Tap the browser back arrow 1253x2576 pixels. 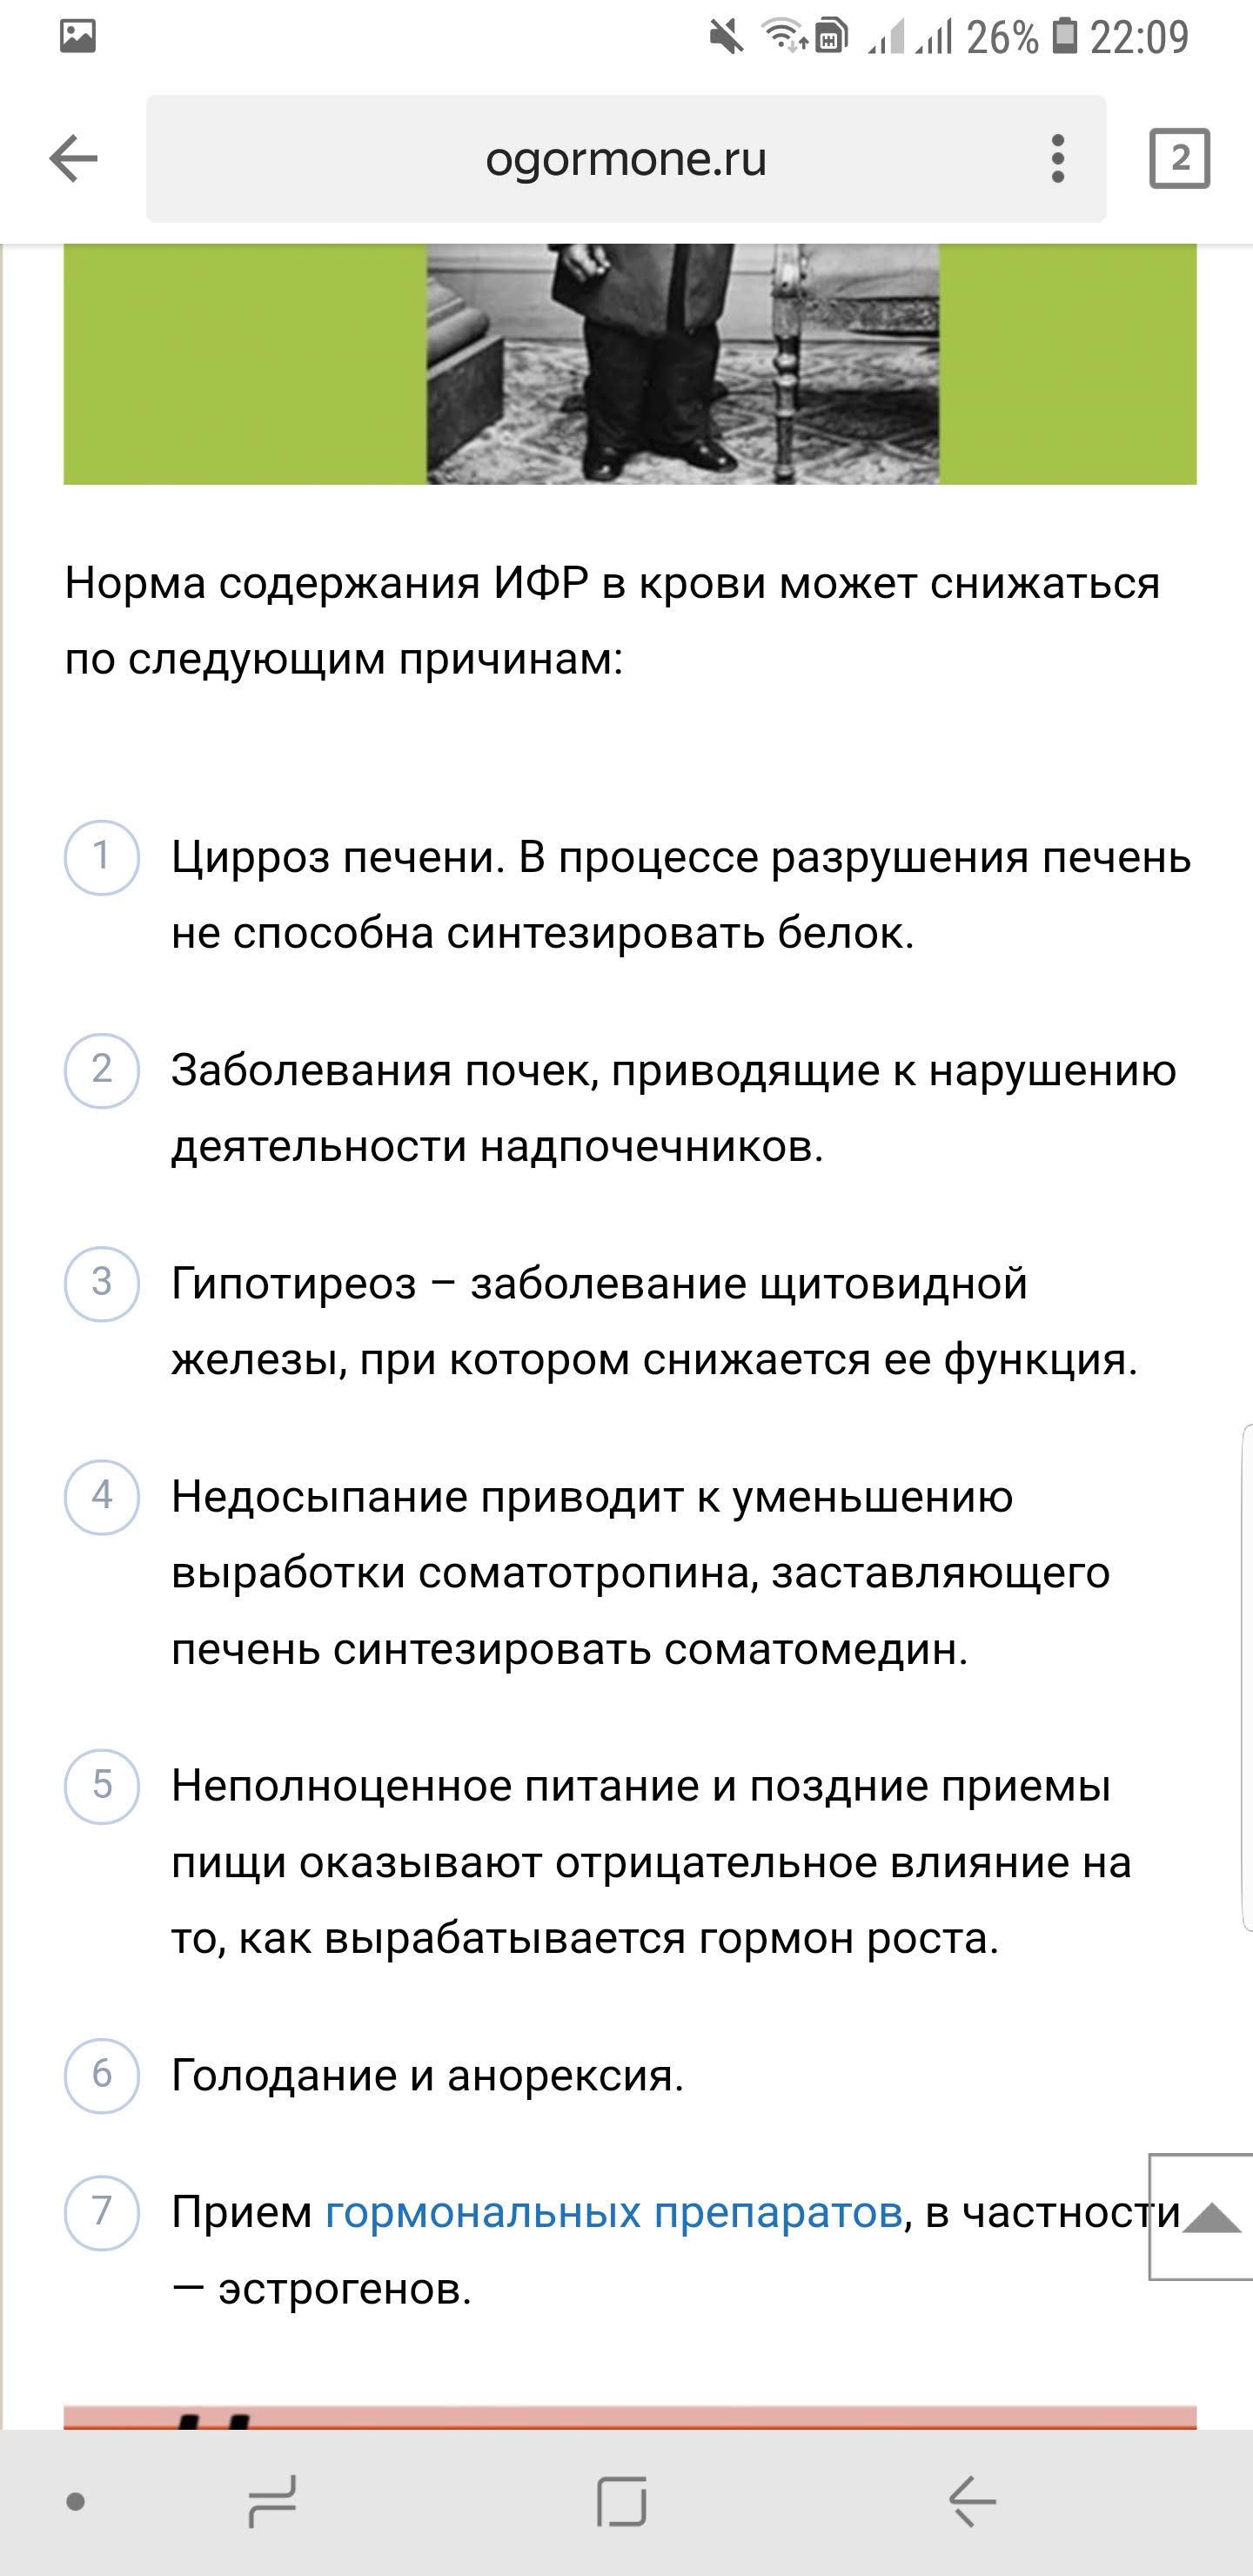pyautogui.click(x=74, y=159)
